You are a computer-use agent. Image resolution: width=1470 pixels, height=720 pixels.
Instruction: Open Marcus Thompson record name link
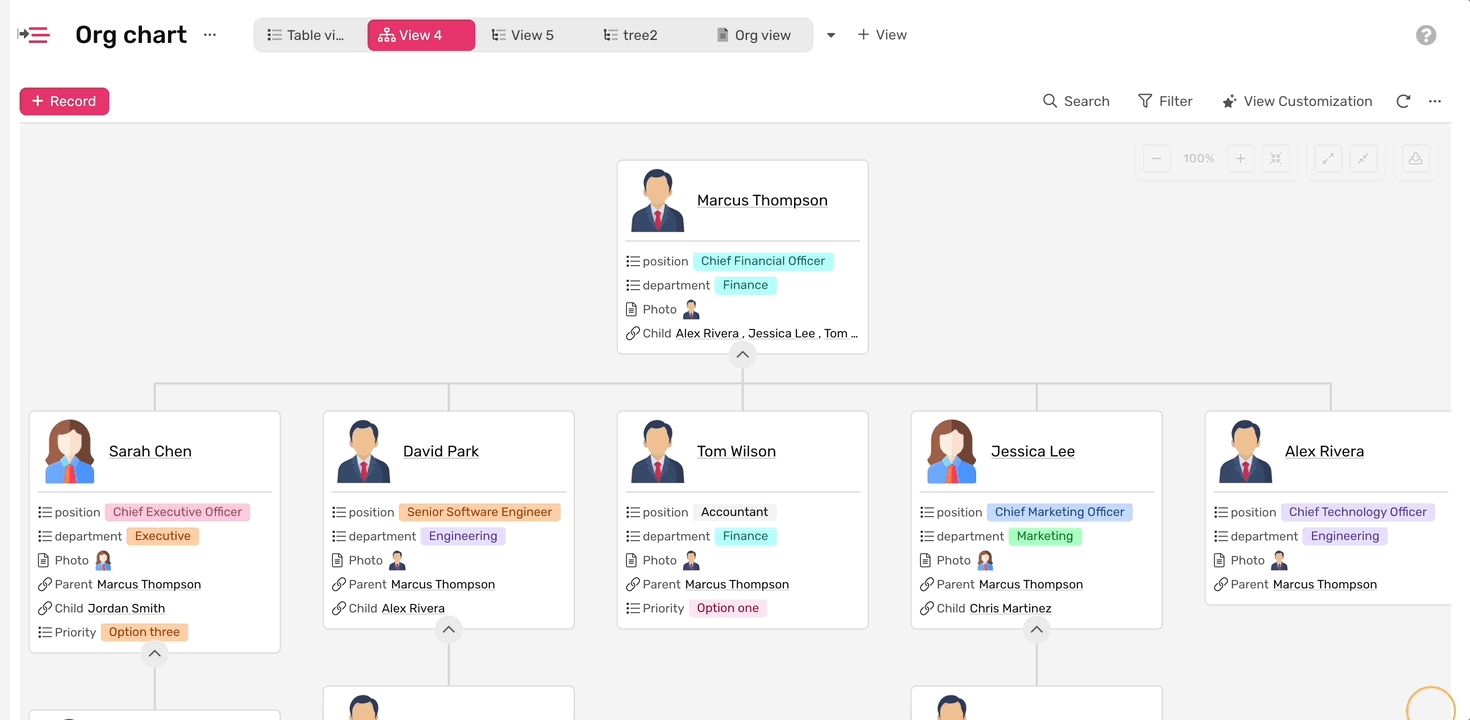(762, 200)
